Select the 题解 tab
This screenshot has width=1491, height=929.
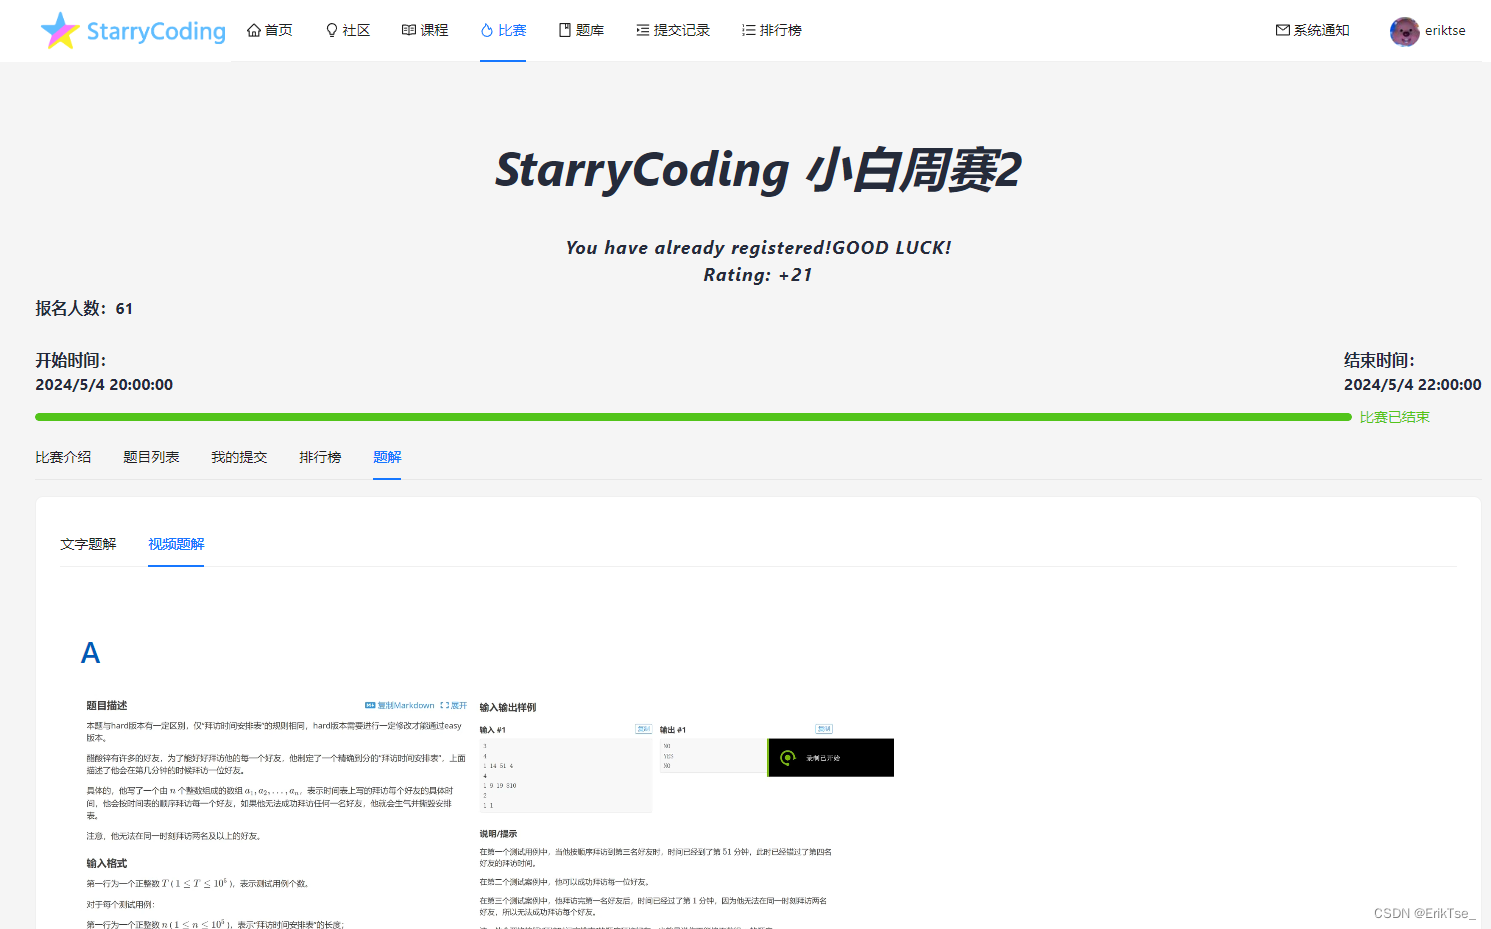[x=387, y=457]
